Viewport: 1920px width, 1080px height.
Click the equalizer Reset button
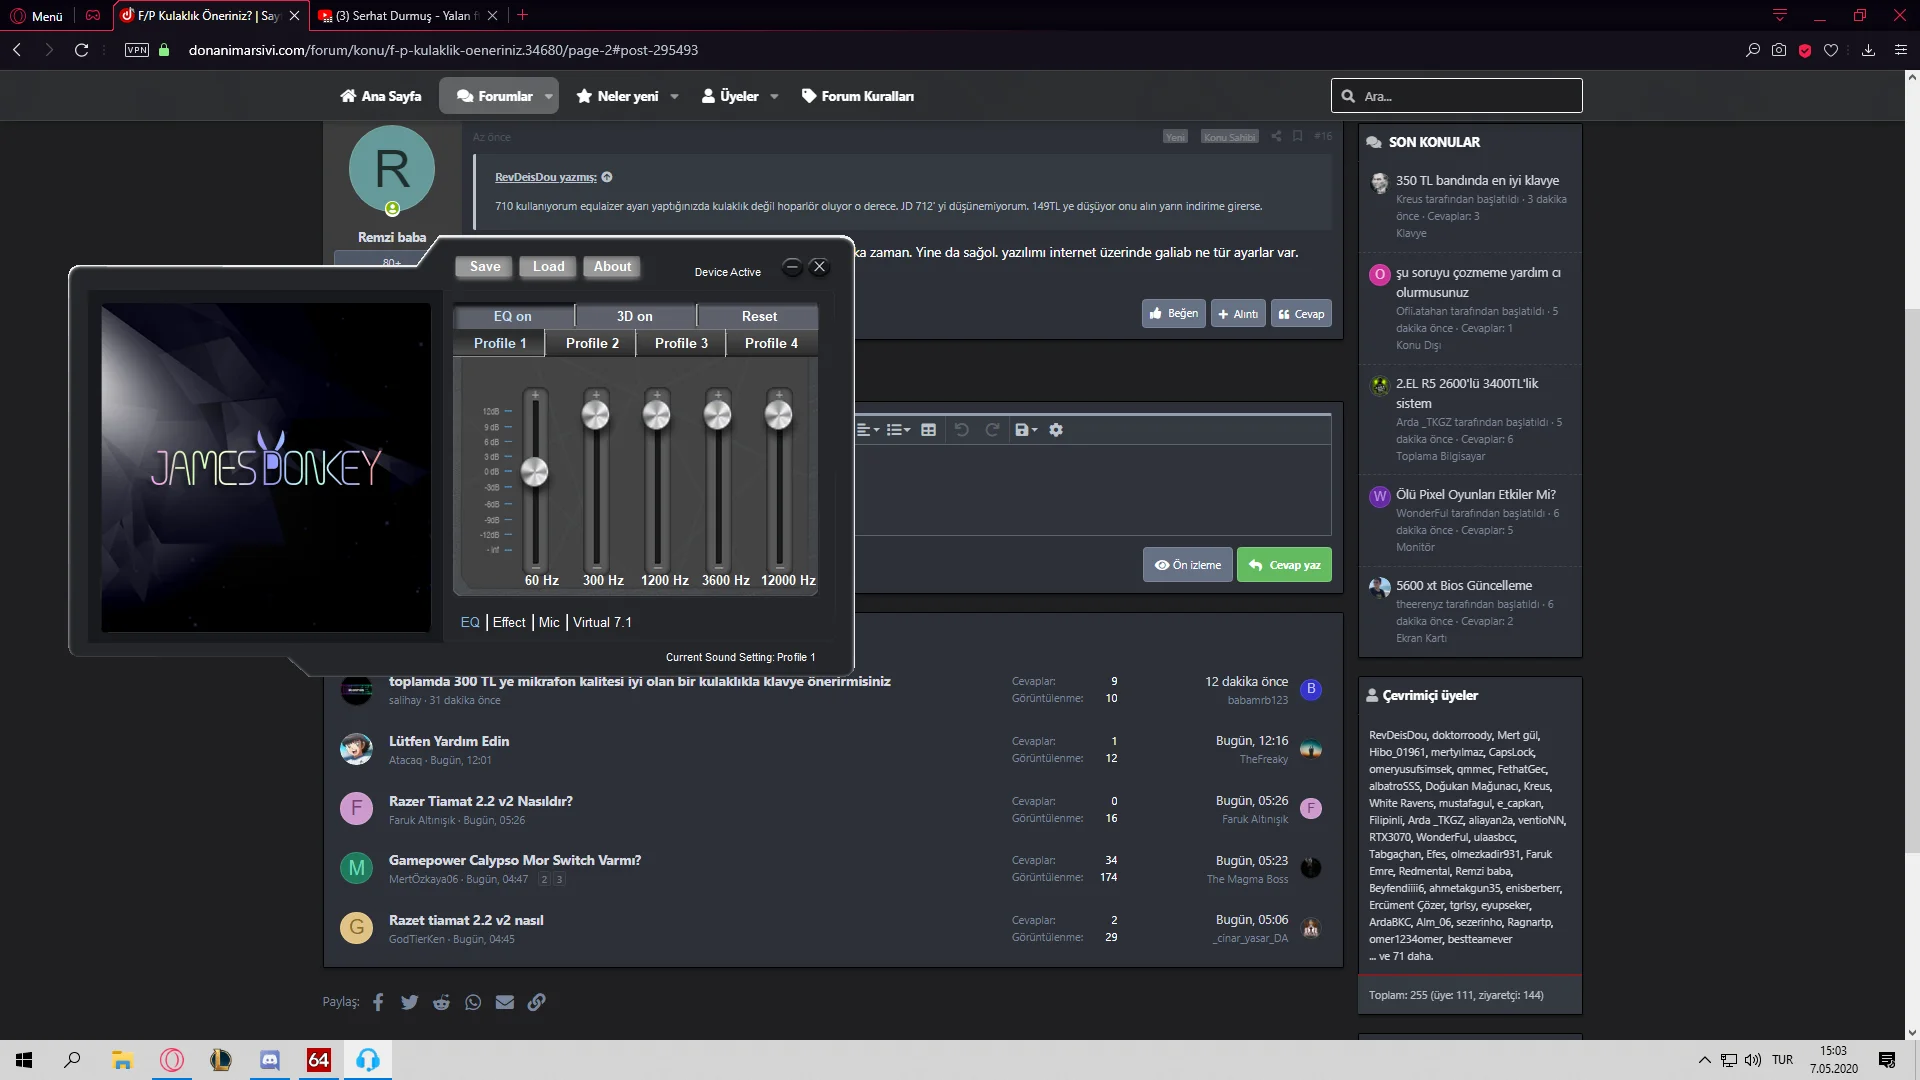759,316
